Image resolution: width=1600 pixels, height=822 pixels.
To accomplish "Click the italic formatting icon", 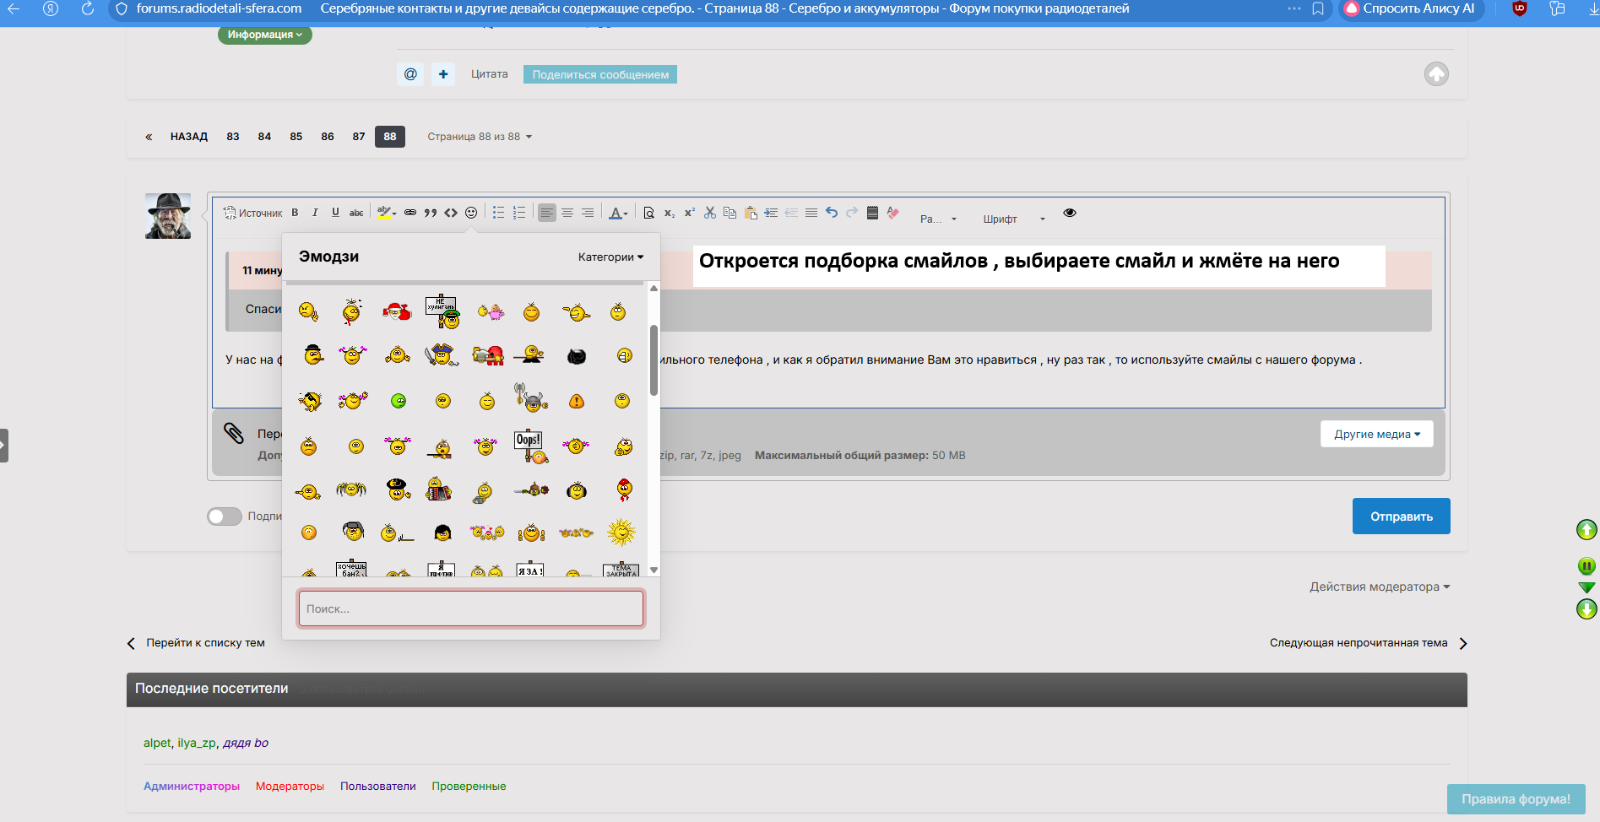I will (x=315, y=213).
